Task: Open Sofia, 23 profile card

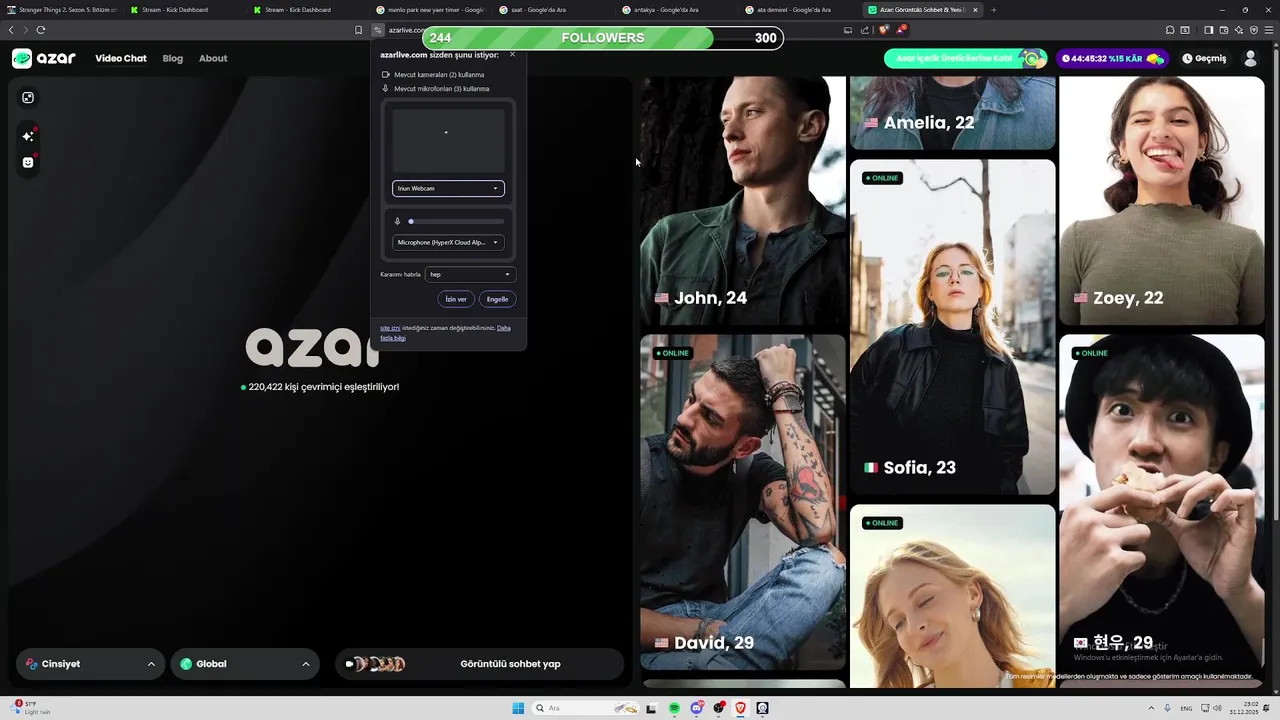Action: coord(952,327)
